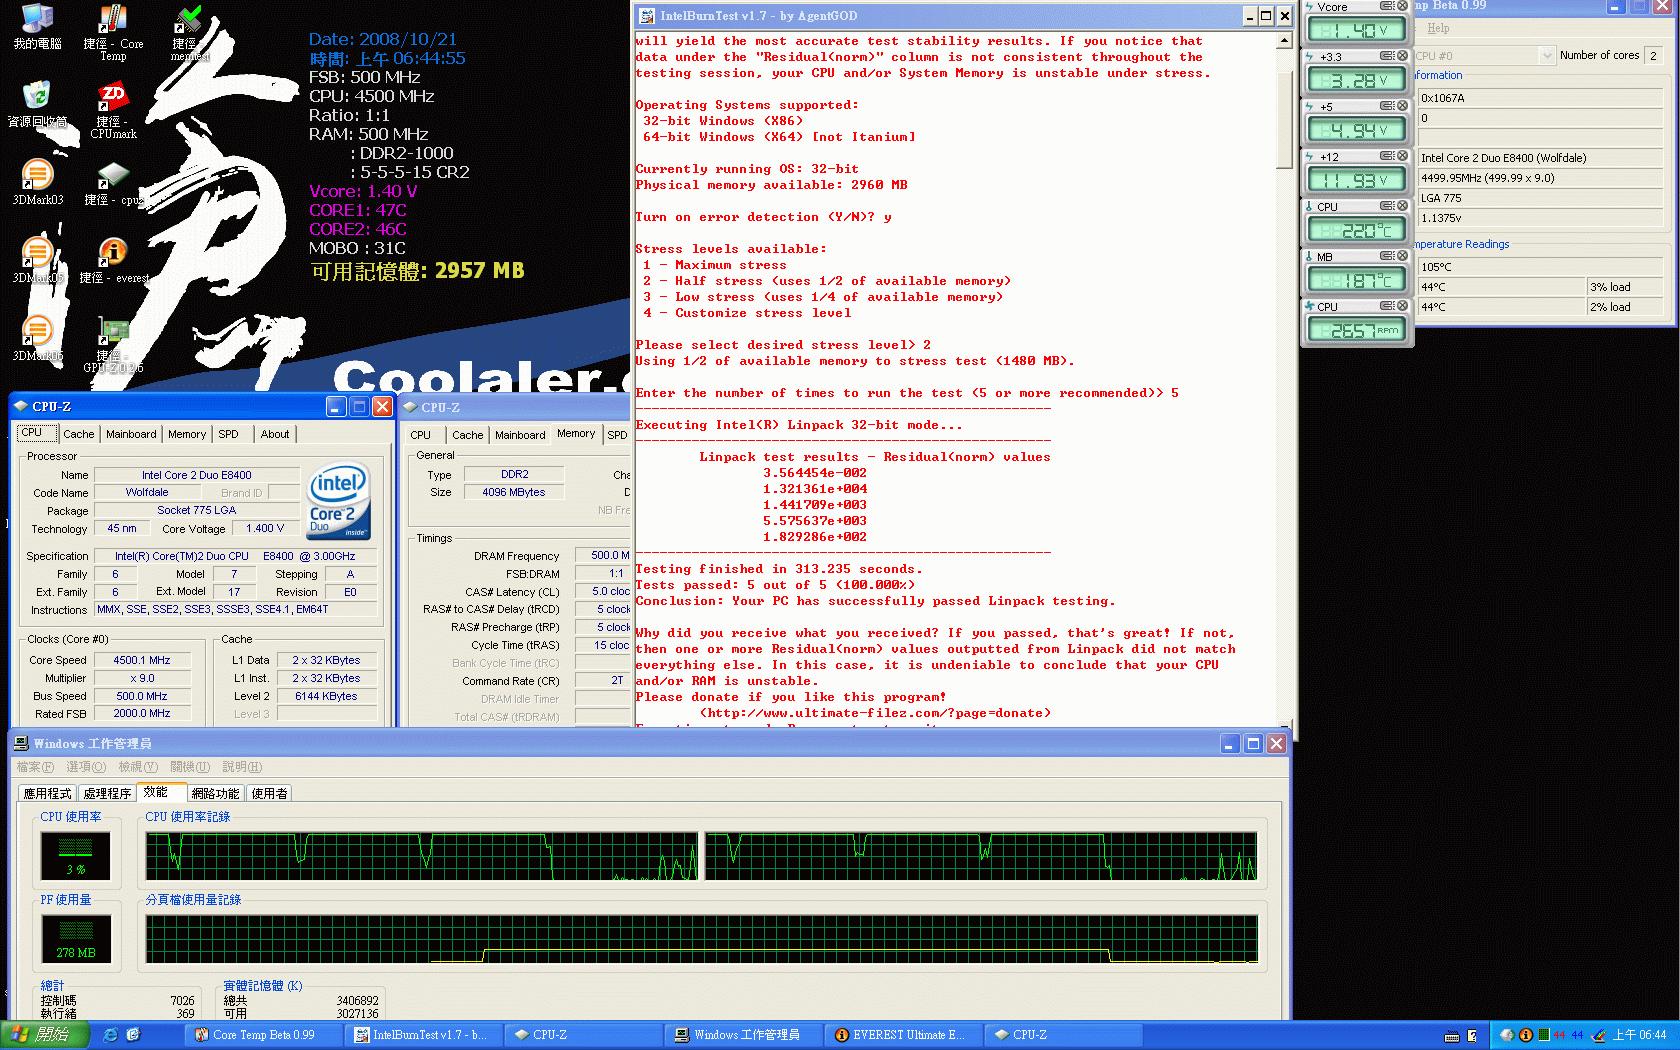
Task: Open the Core Temp desktop shortcut
Action: (x=113, y=32)
